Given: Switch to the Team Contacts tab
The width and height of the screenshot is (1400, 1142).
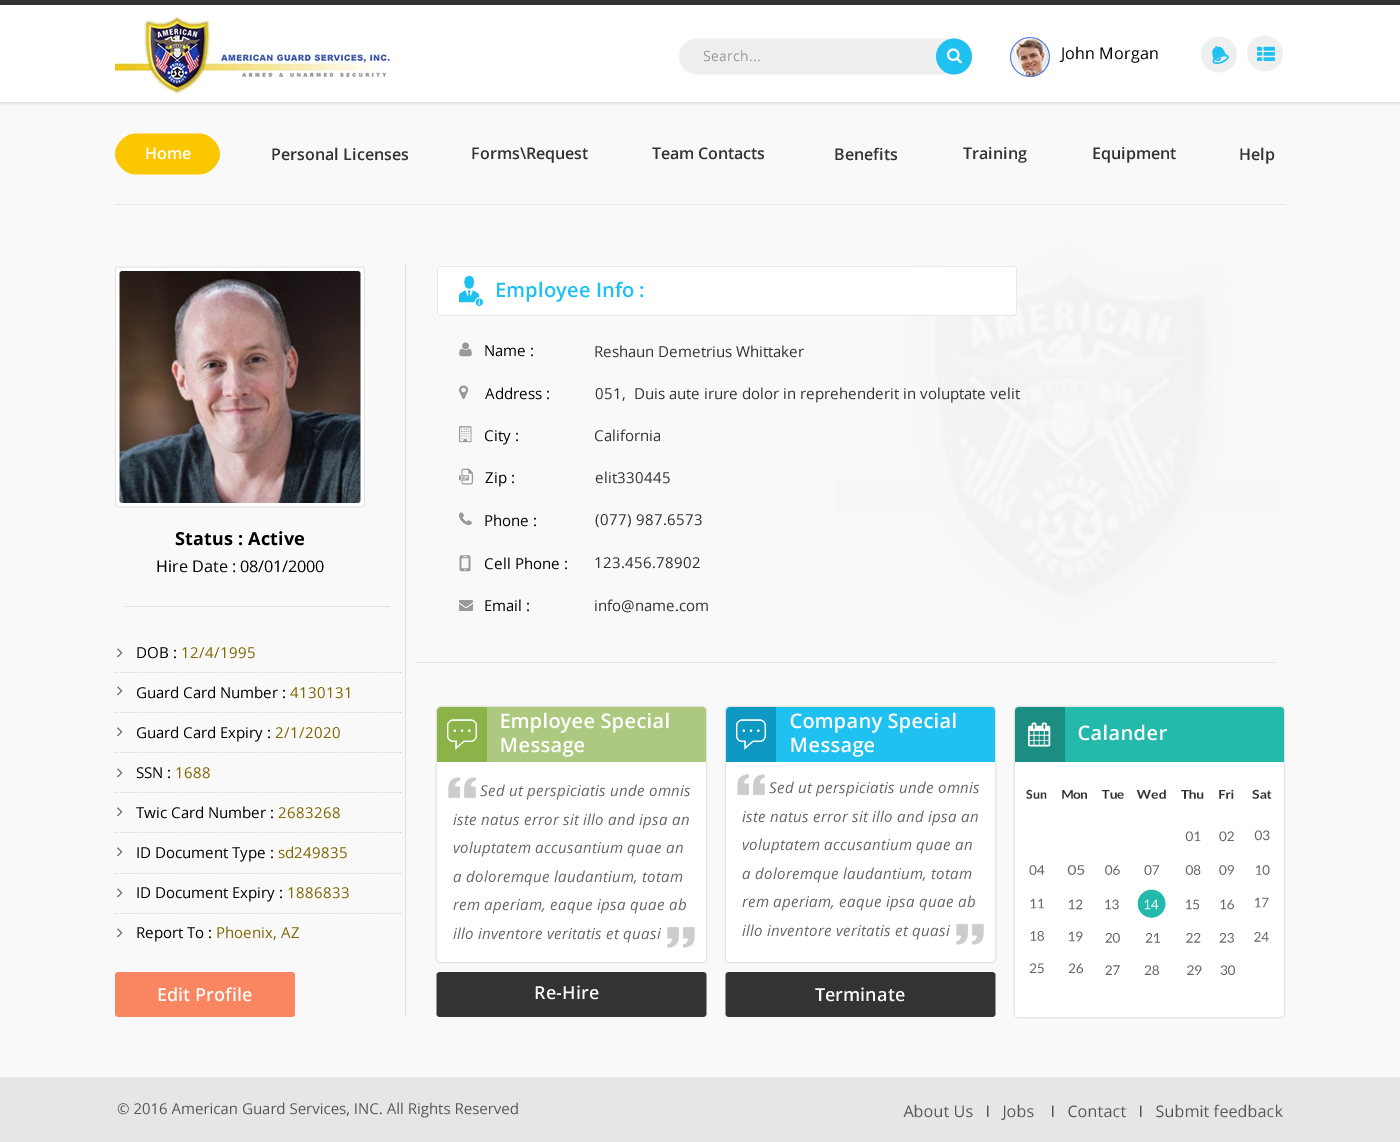Looking at the screenshot, I should point(708,153).
